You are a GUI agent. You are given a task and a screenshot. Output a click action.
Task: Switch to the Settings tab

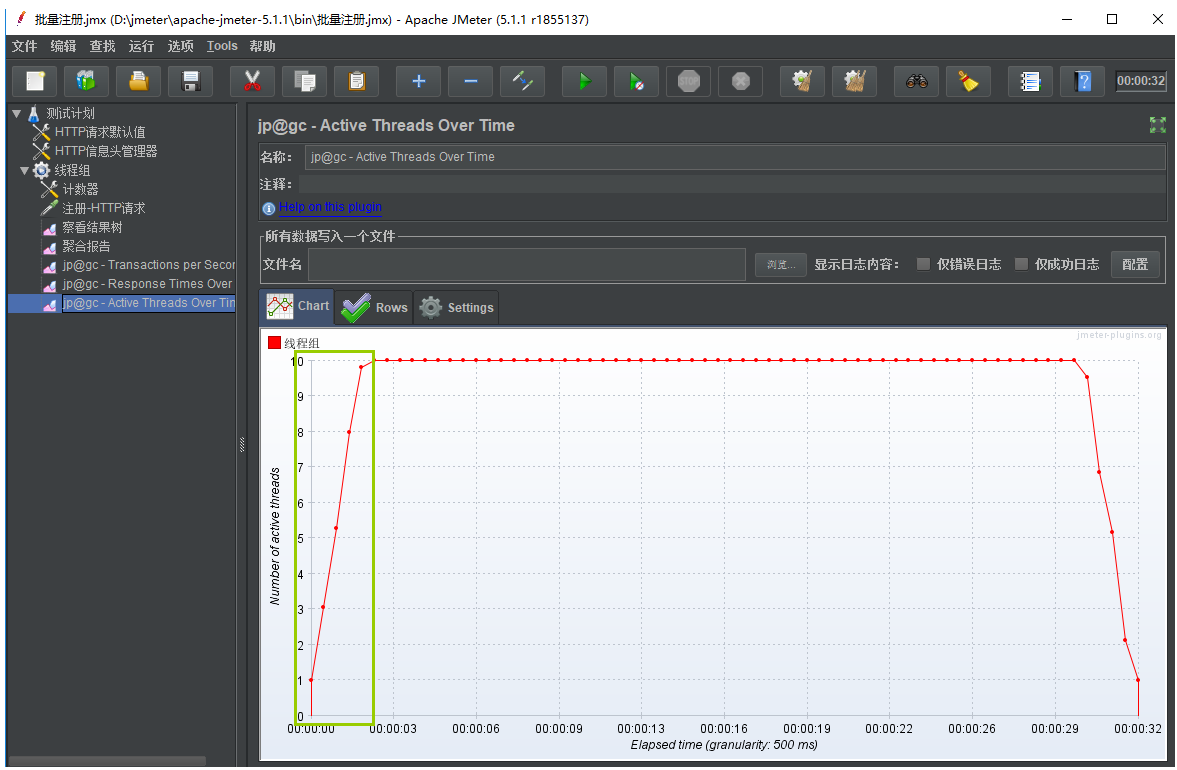coord(456,308)
